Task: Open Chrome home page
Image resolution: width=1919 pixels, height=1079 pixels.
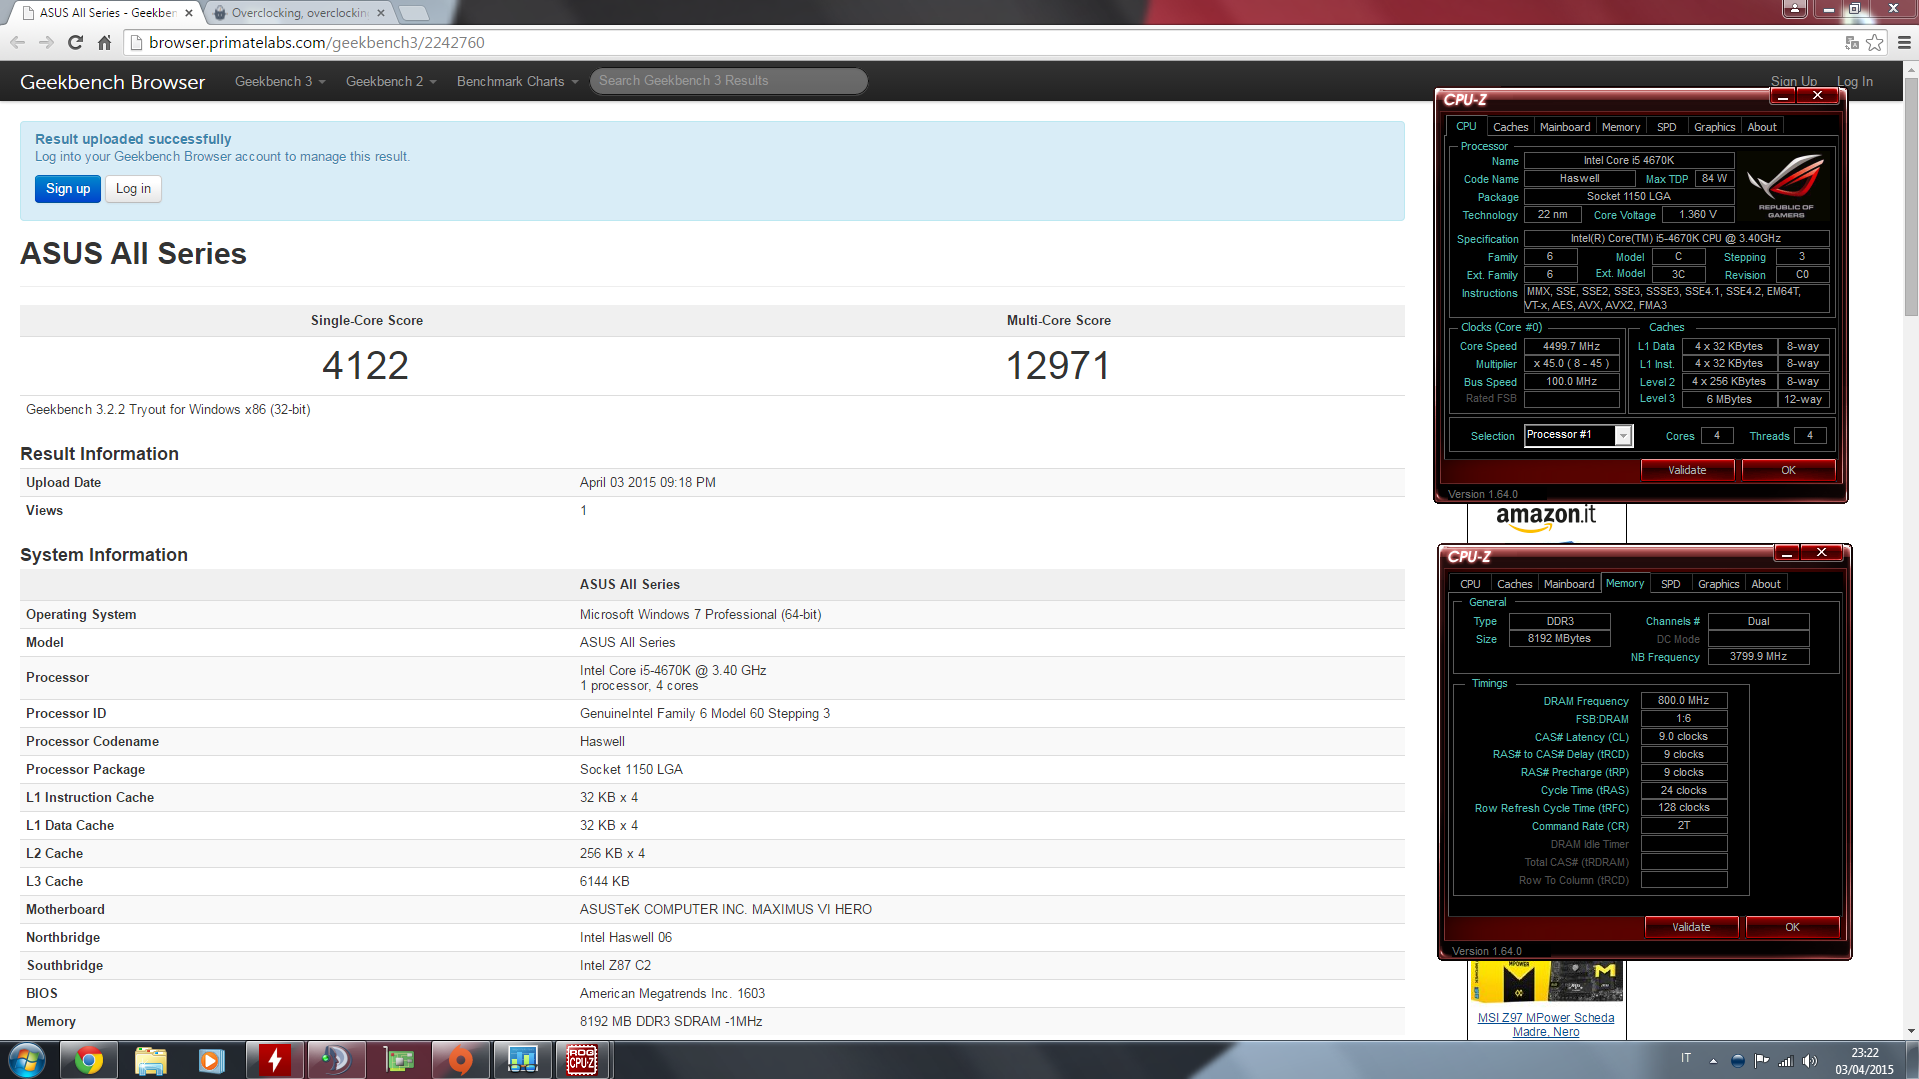Action: tap(104, 42)
